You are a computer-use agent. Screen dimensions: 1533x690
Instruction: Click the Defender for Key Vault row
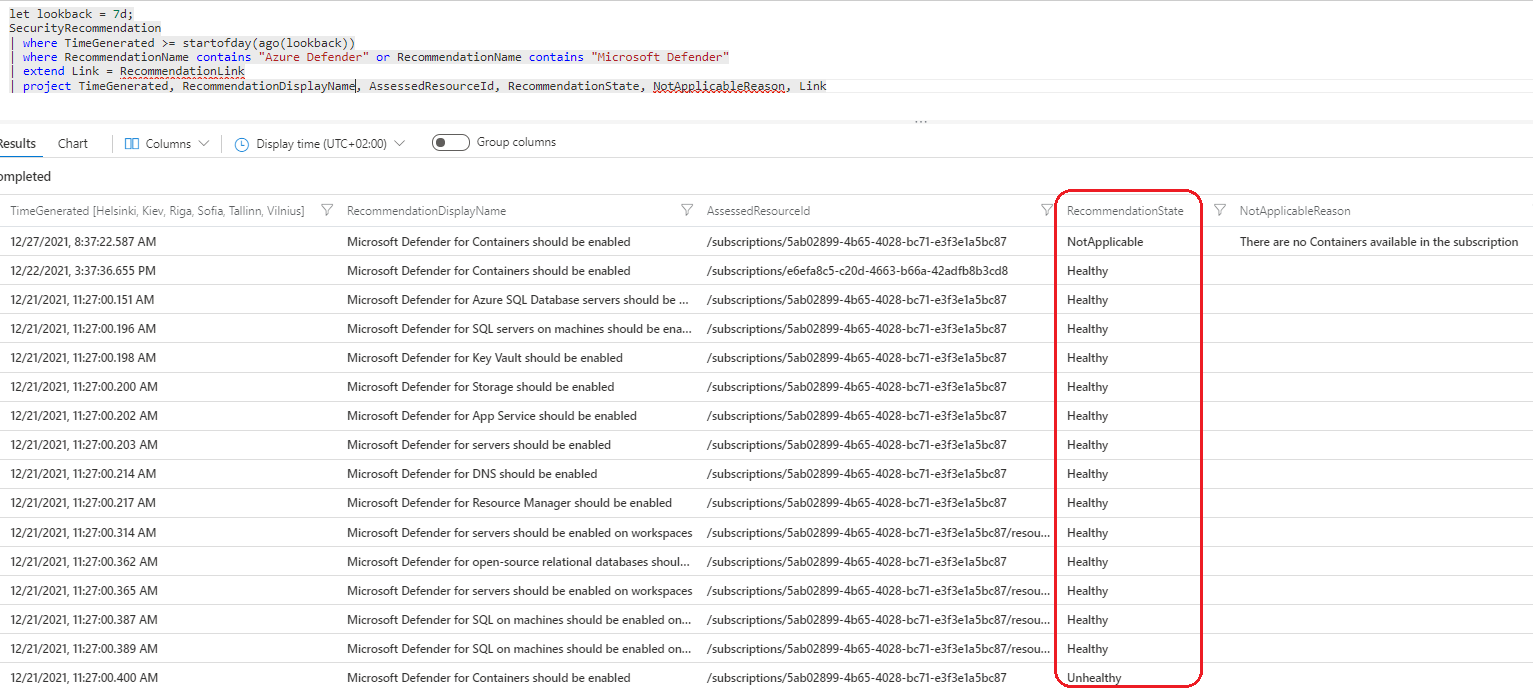(x=484, y=358)
